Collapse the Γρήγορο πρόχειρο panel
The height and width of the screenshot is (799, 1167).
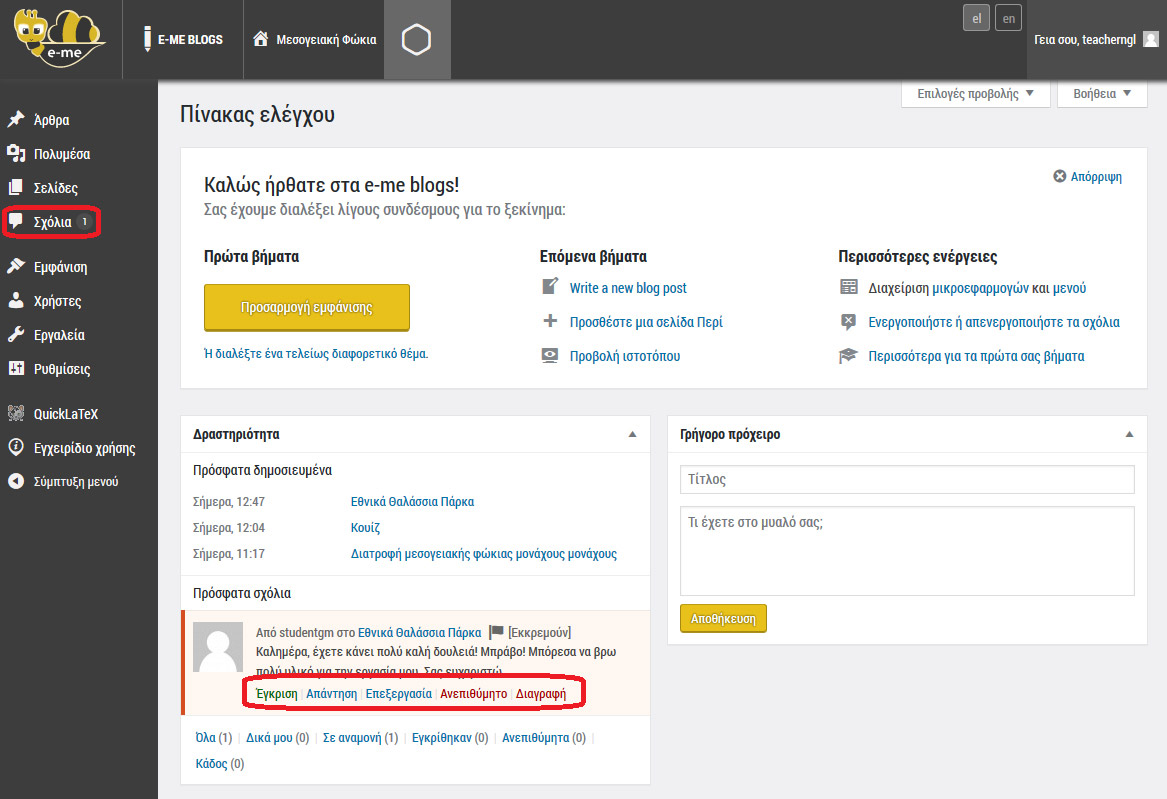click(x=1129, y=434)
